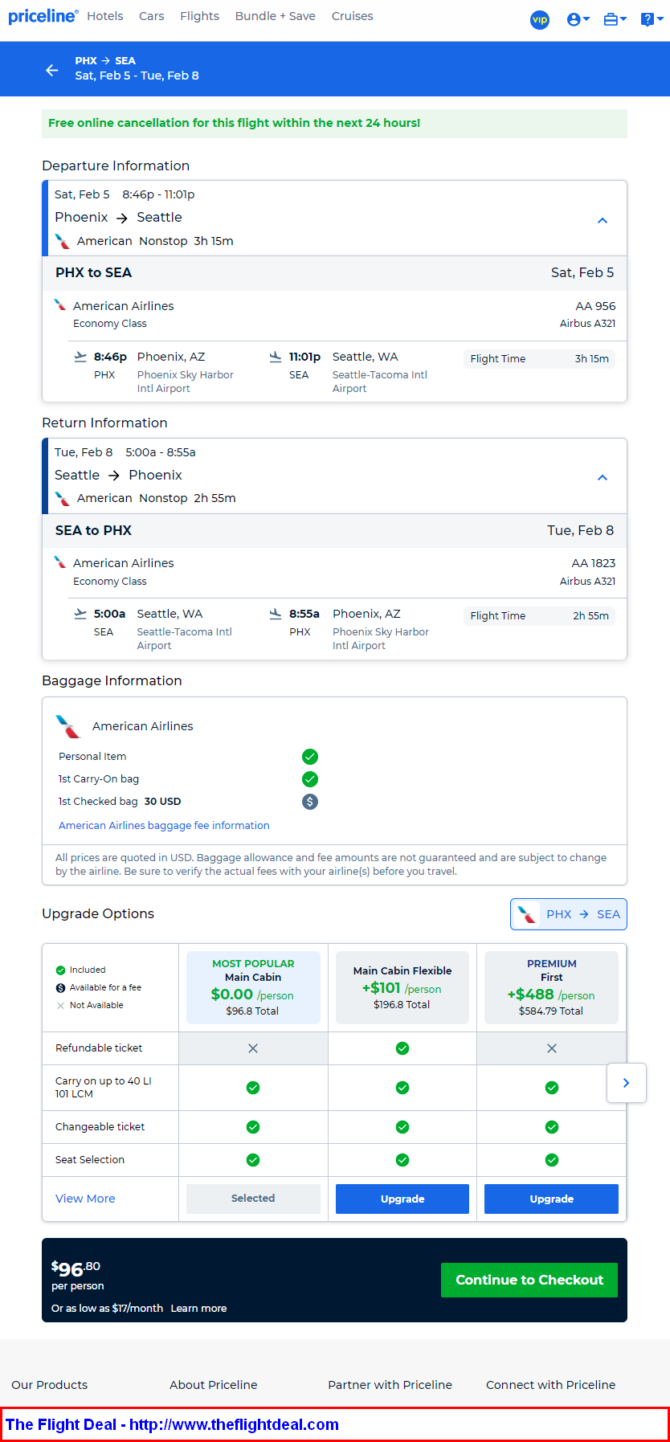This screenshot has width=670, height=1442.
Task: Open the VIP badge icon
Action: [540, 19]
